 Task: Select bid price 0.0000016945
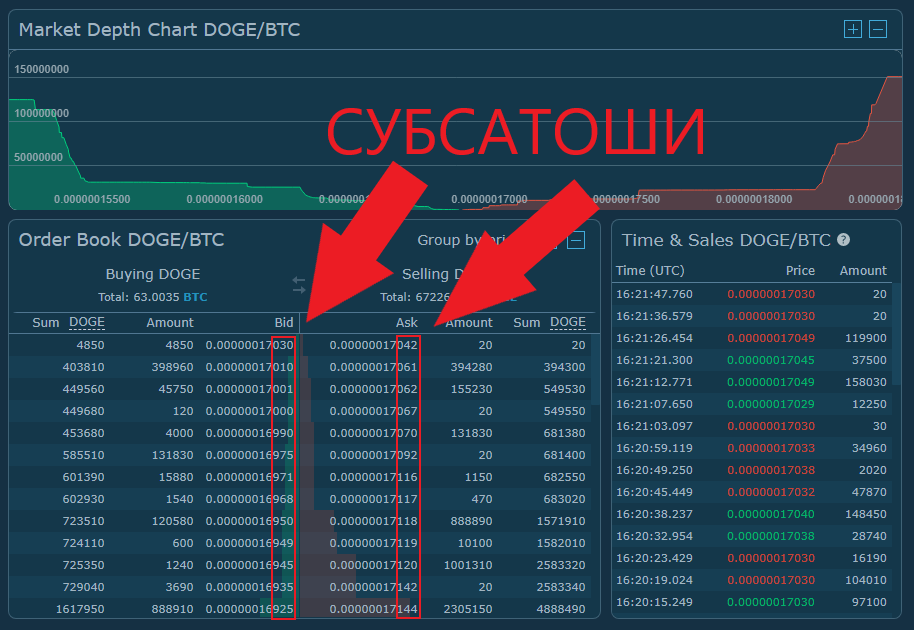249,565
